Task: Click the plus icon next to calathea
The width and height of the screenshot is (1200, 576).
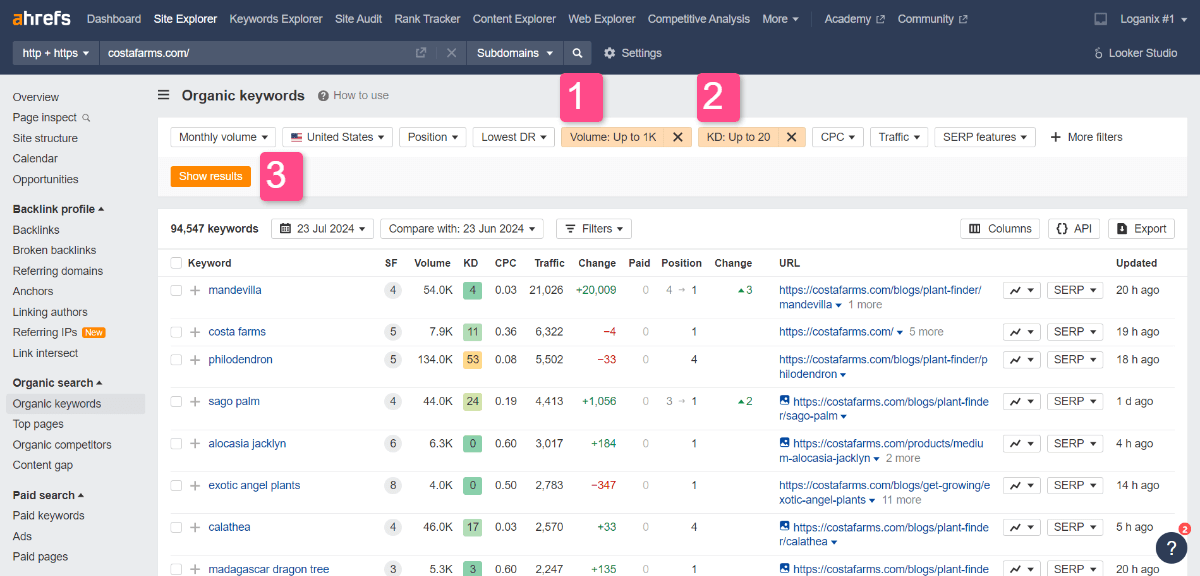Action: pos(195,528)
